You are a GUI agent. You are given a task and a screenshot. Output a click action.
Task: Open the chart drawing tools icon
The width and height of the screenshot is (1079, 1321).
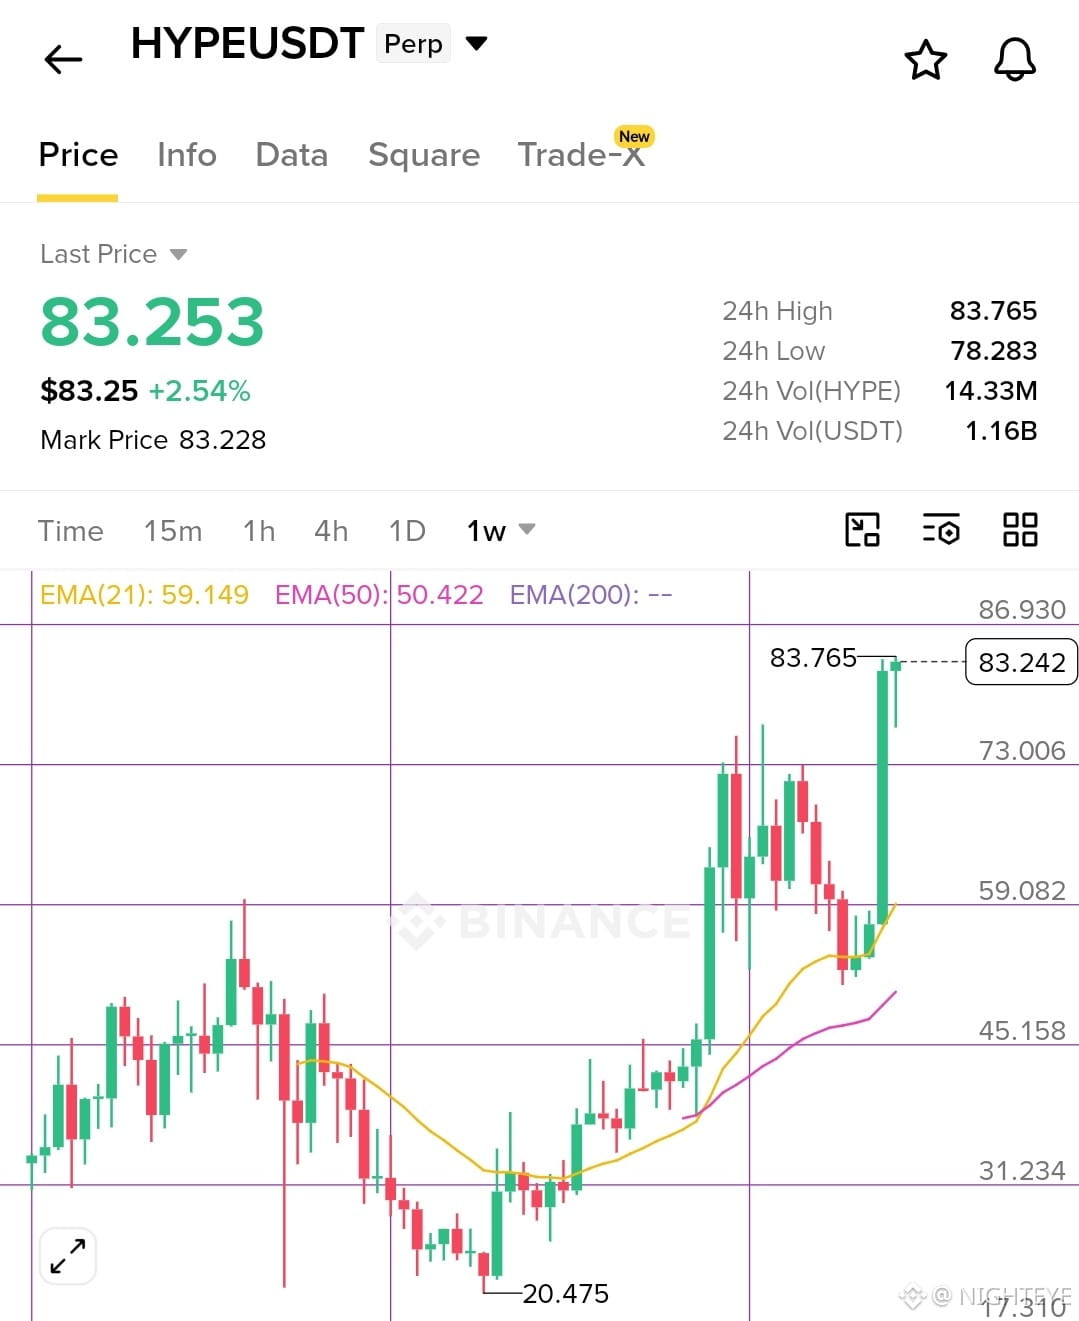[x=862, y=529]
